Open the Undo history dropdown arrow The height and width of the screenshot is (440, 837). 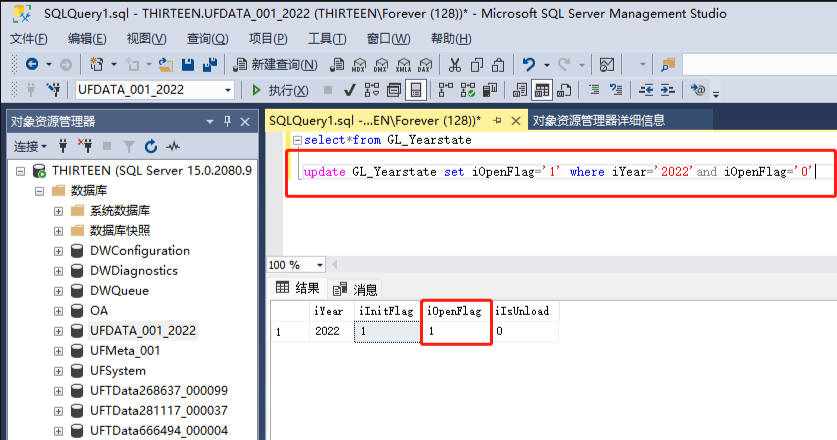pyautogui.click(x=547, y=65)
